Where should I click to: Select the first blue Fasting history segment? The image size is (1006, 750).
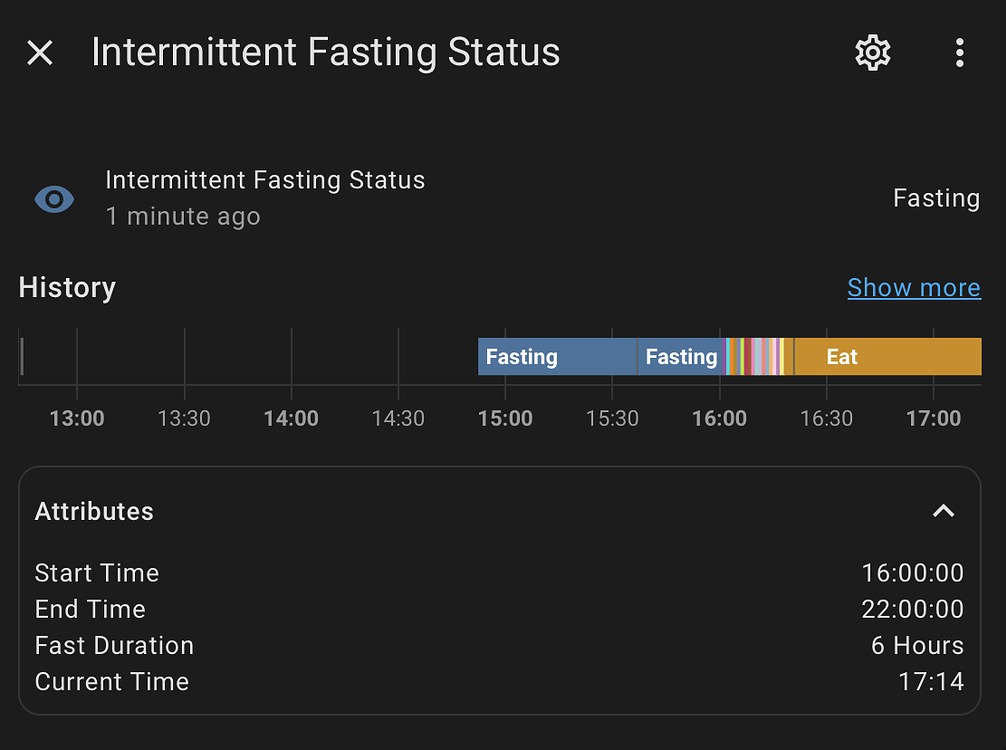(x=555, y=356)
